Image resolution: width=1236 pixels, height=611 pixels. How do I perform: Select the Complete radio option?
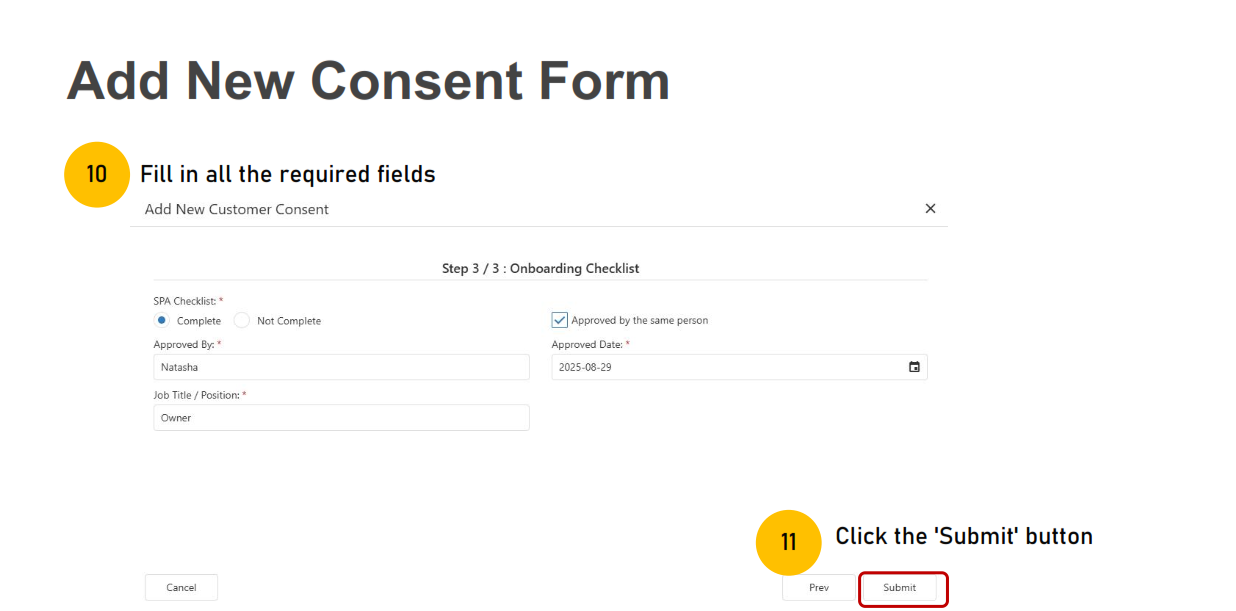pyautogui.click(x=162, y=320)
